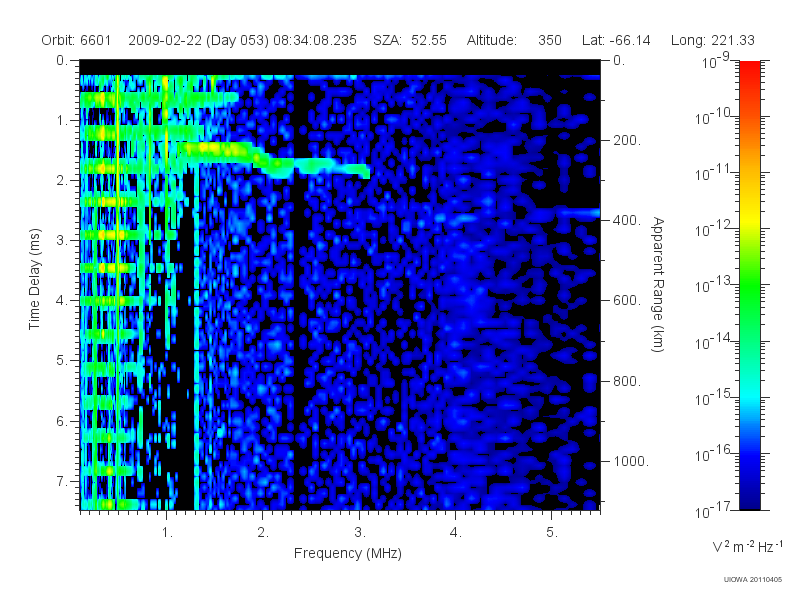This screenshot has height=600, width=800.
Task: Click the colorbar label '10⁻⁹'
Action: (x=716, y=61)
